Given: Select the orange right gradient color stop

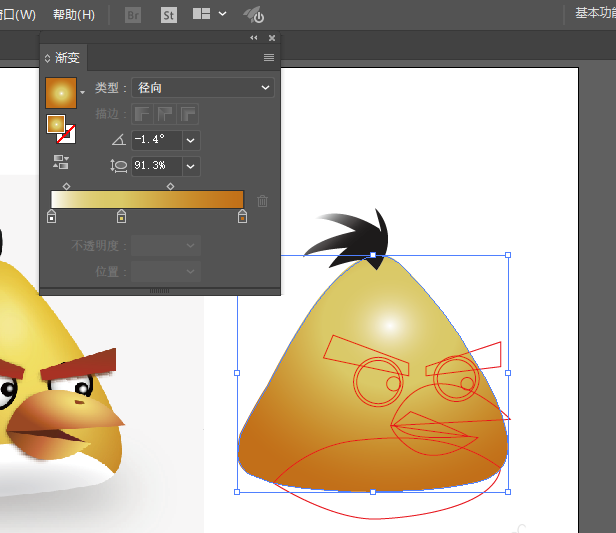Looking at the screenshot, I should point(242,216).
